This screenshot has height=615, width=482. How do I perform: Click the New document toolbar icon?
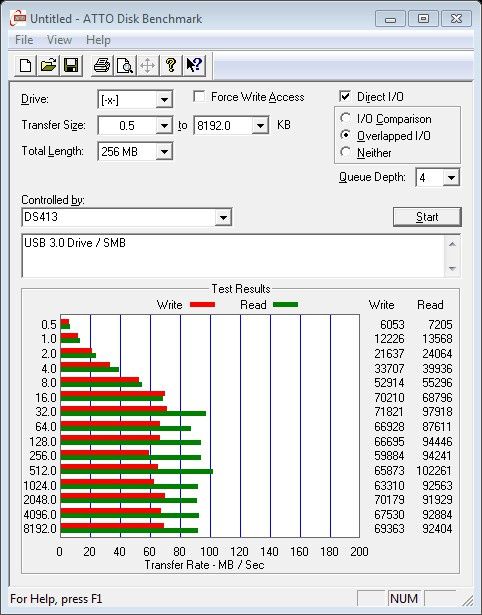coord(25,65)
